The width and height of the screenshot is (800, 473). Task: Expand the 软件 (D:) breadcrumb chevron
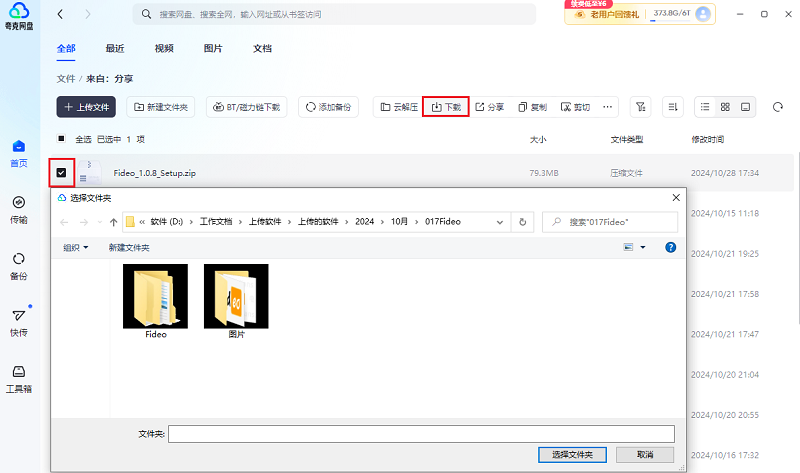pos(191,222)
